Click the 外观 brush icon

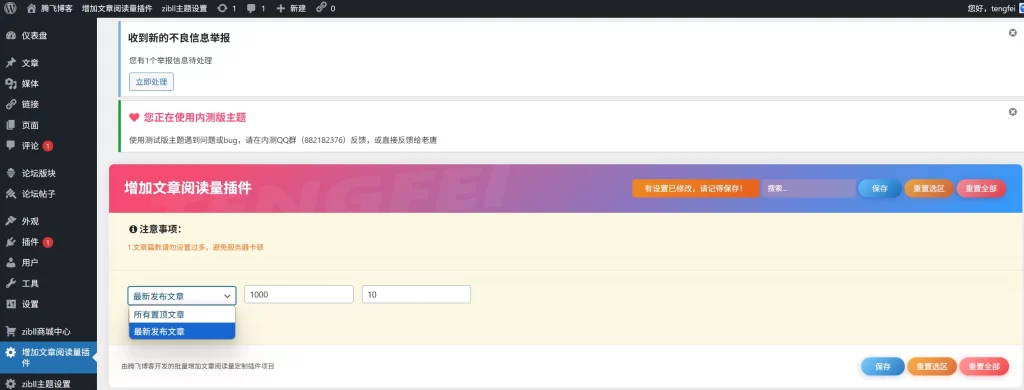10,221
